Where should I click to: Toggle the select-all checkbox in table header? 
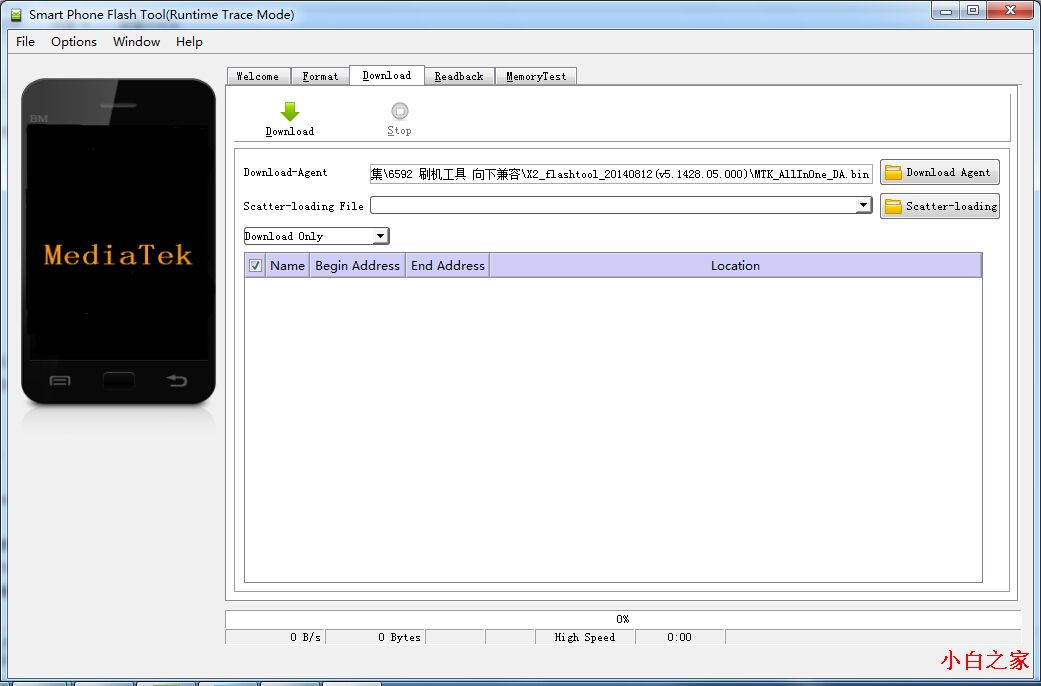pos(255,266)
